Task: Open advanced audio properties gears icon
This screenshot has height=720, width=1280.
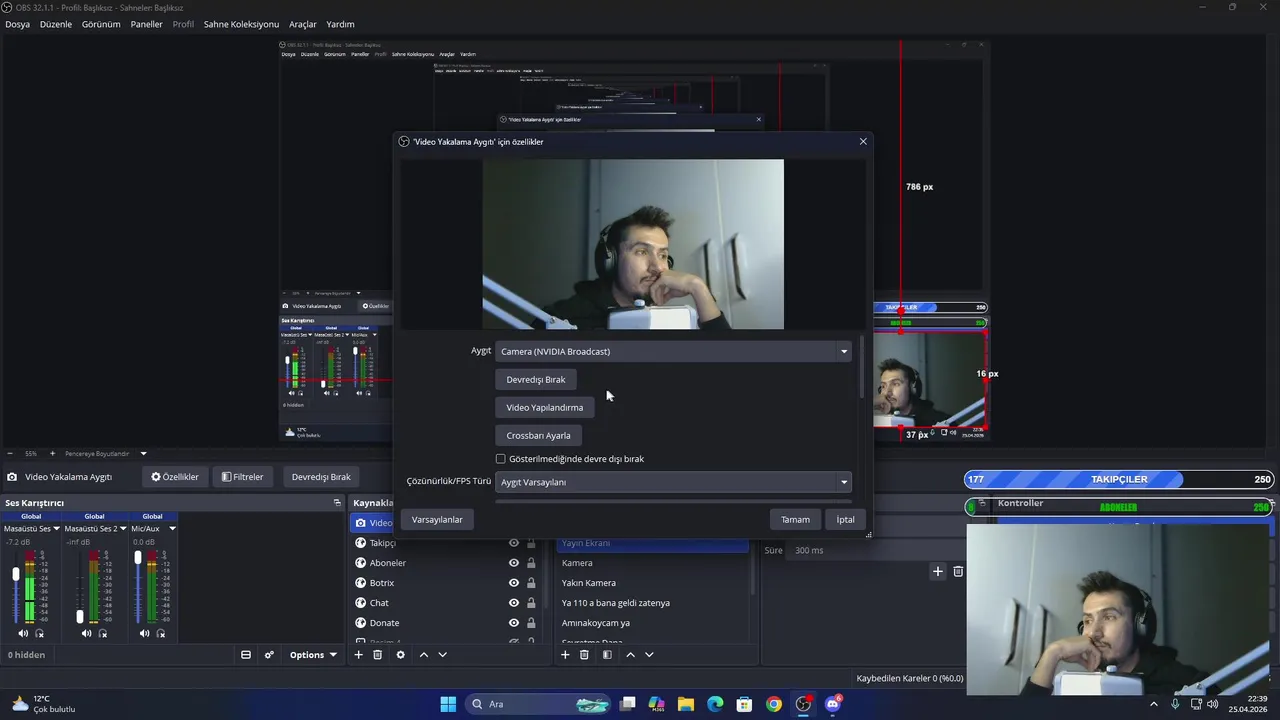Action: [x=269, y=655]
